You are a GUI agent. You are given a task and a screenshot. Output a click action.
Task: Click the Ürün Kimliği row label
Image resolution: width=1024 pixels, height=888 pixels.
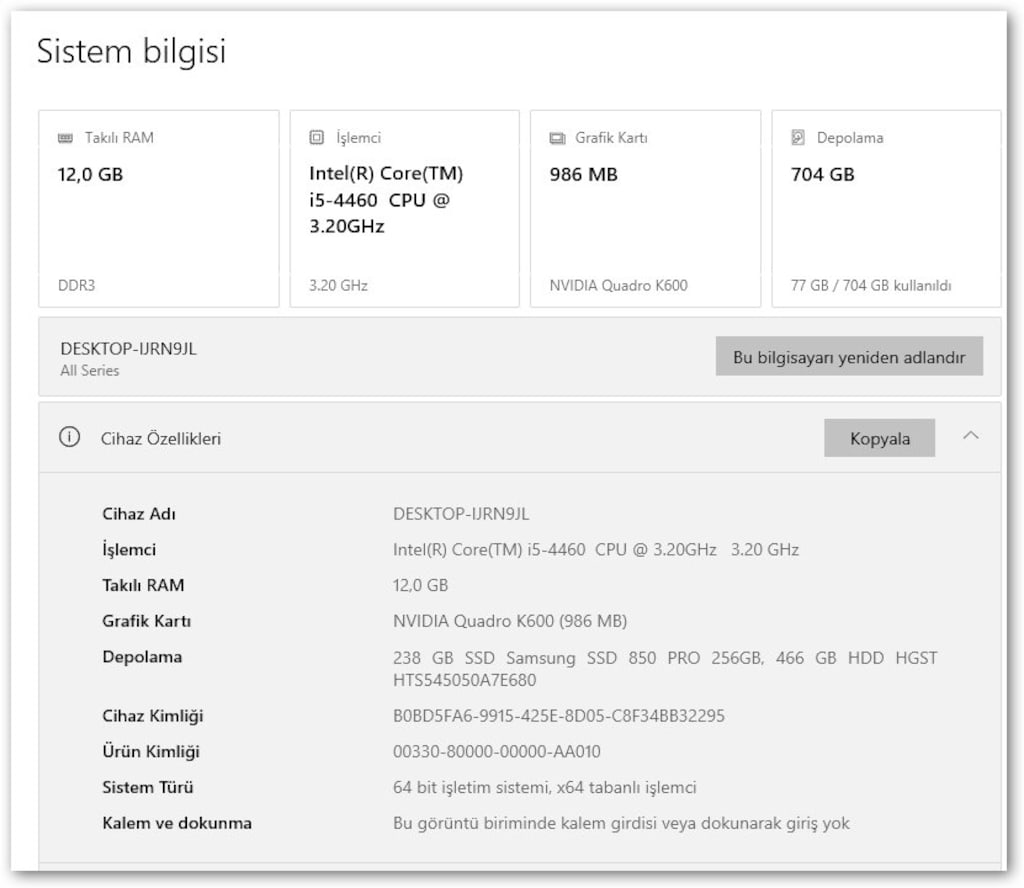[151, 752]
